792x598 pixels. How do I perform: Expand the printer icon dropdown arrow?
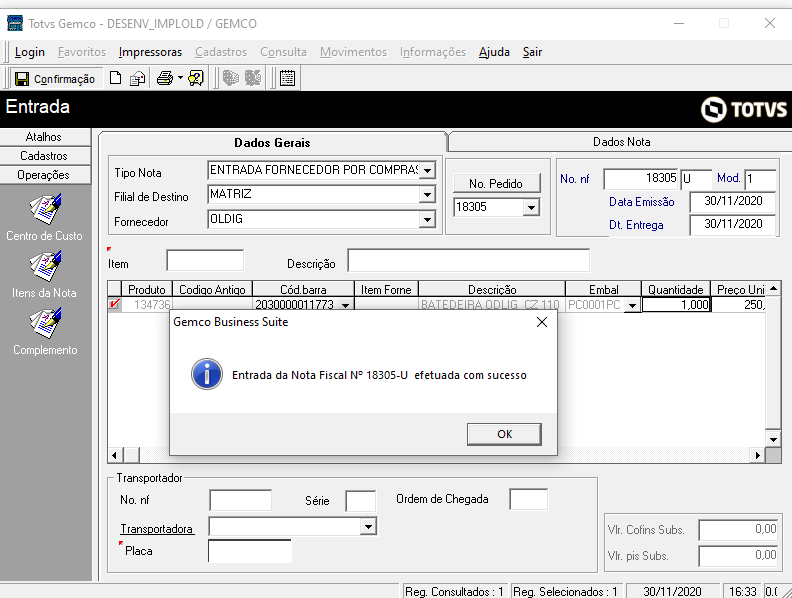click(x=180, y=78)
